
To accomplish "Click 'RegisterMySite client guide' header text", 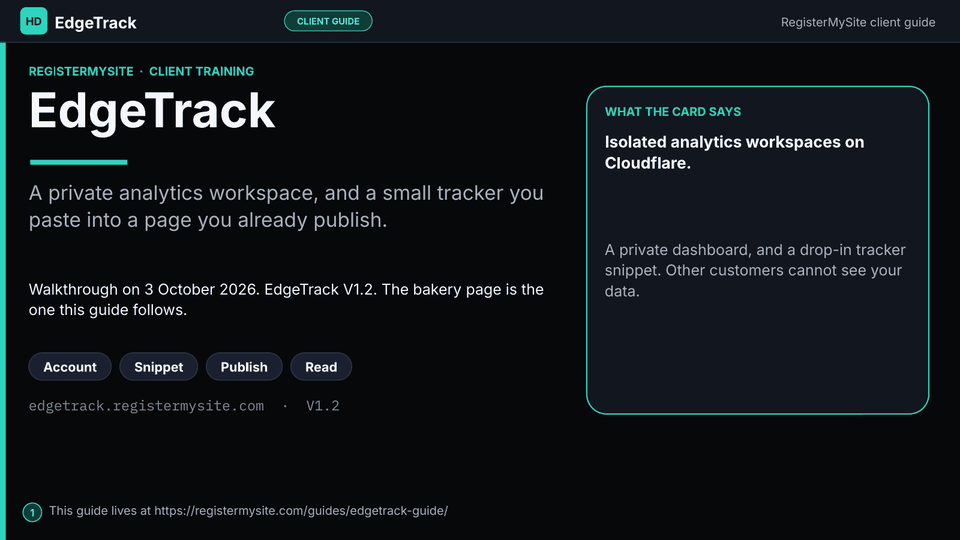I will pos(858,22).
